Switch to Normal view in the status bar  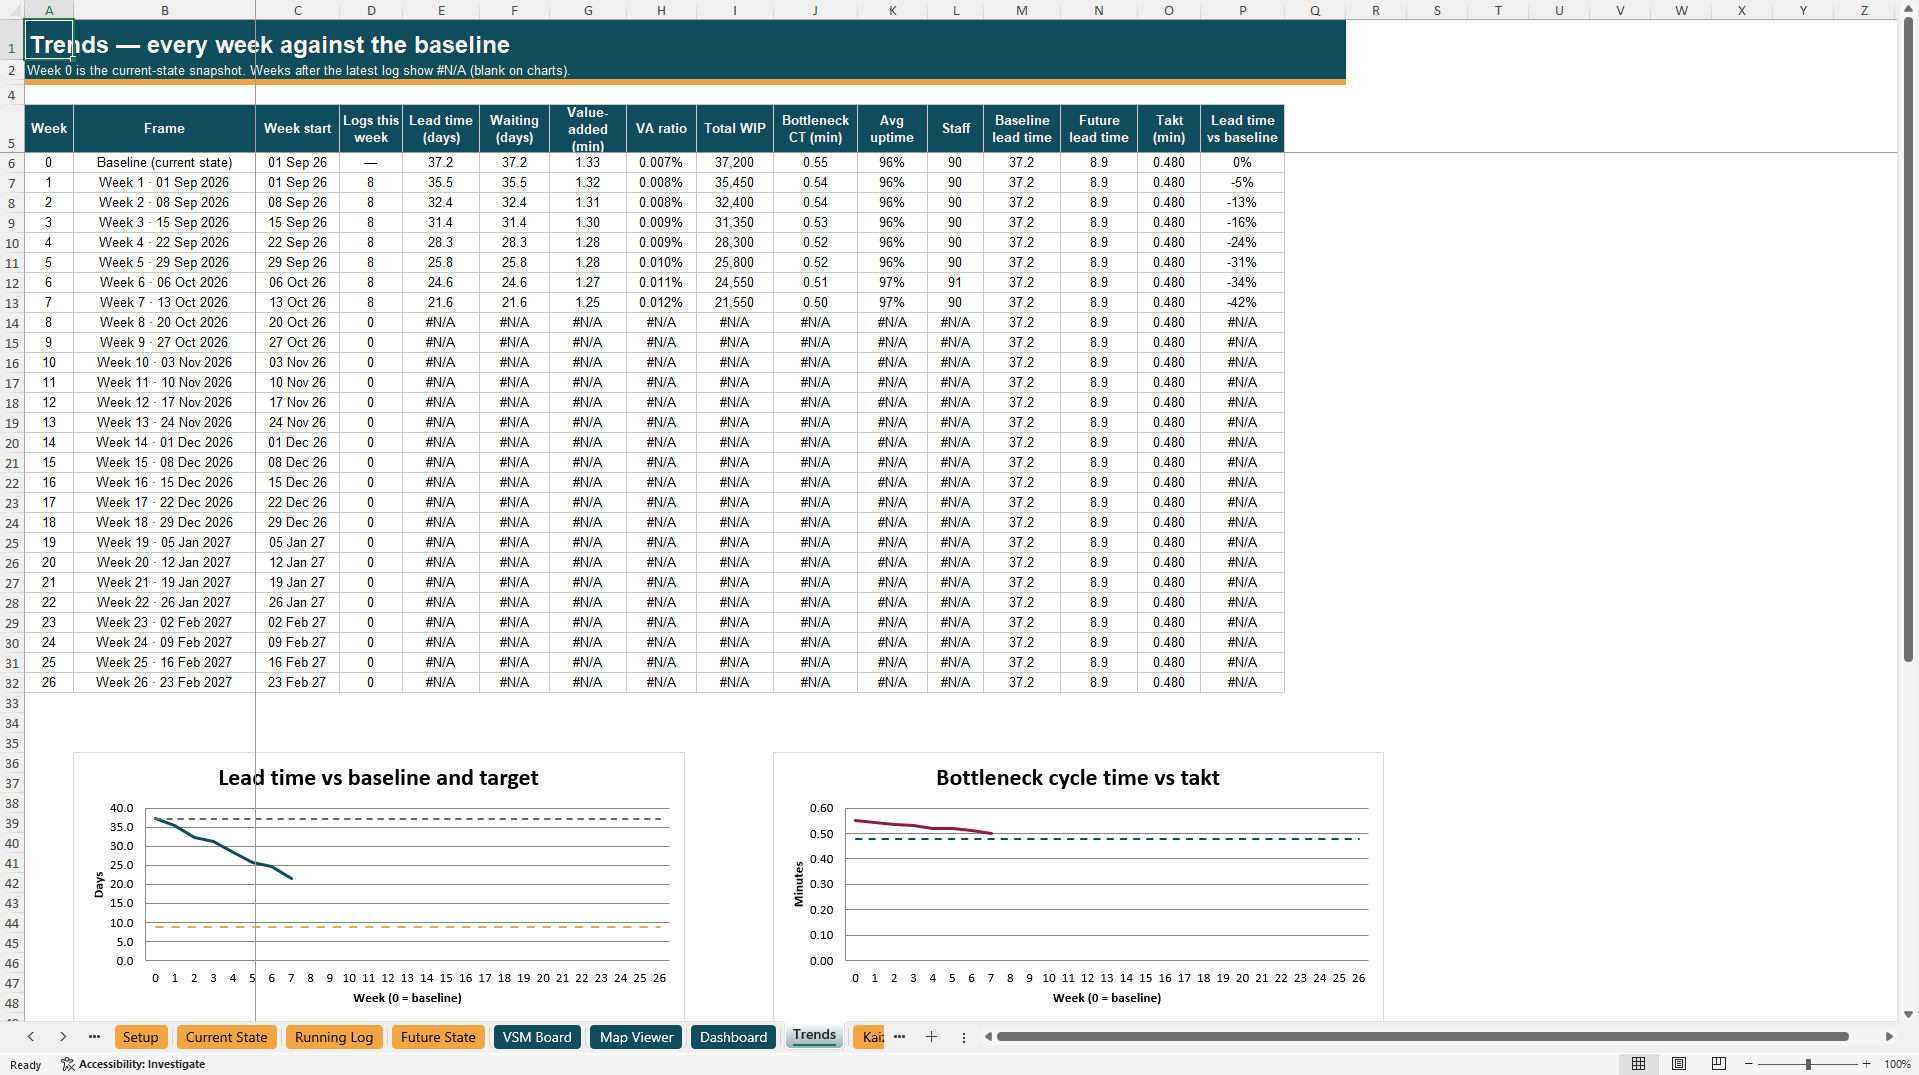1638,1064
